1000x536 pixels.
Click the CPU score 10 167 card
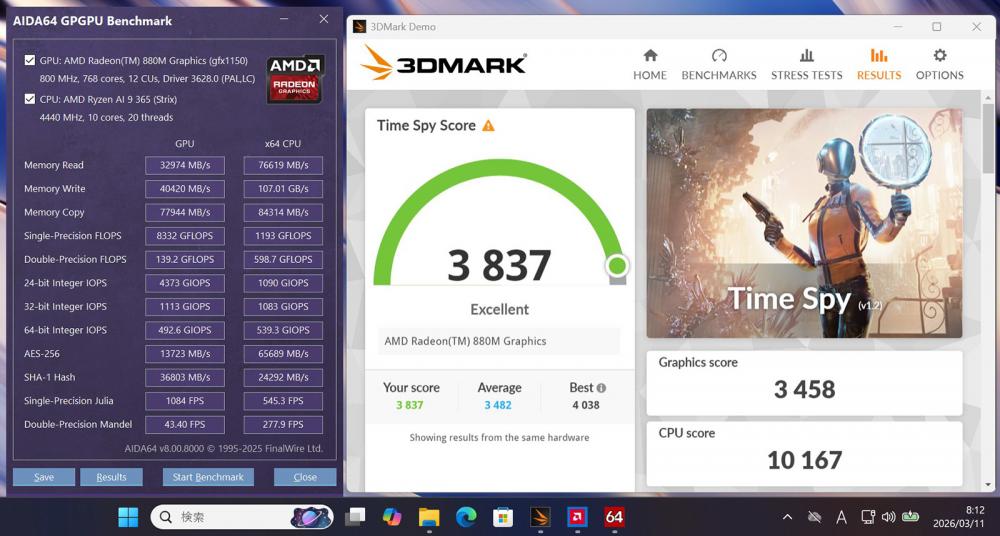tap(804, 453)
